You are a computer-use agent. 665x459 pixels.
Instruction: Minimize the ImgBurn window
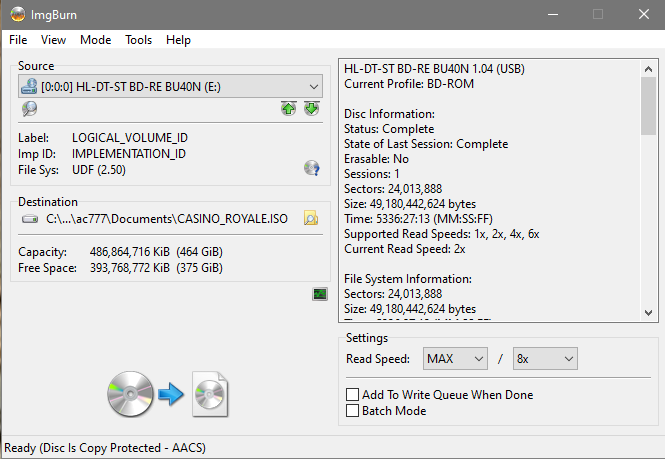(x=553, y=14)
